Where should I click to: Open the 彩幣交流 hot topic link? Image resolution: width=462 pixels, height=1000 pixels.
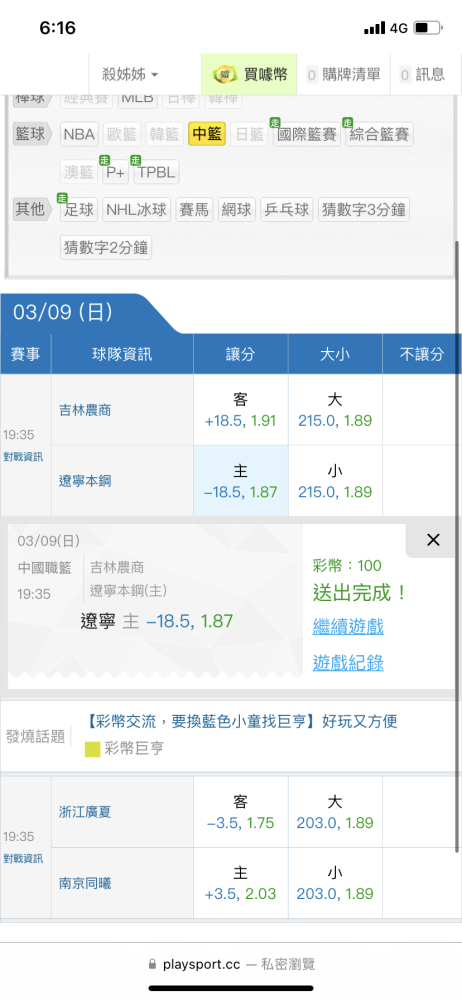(241, 721)
